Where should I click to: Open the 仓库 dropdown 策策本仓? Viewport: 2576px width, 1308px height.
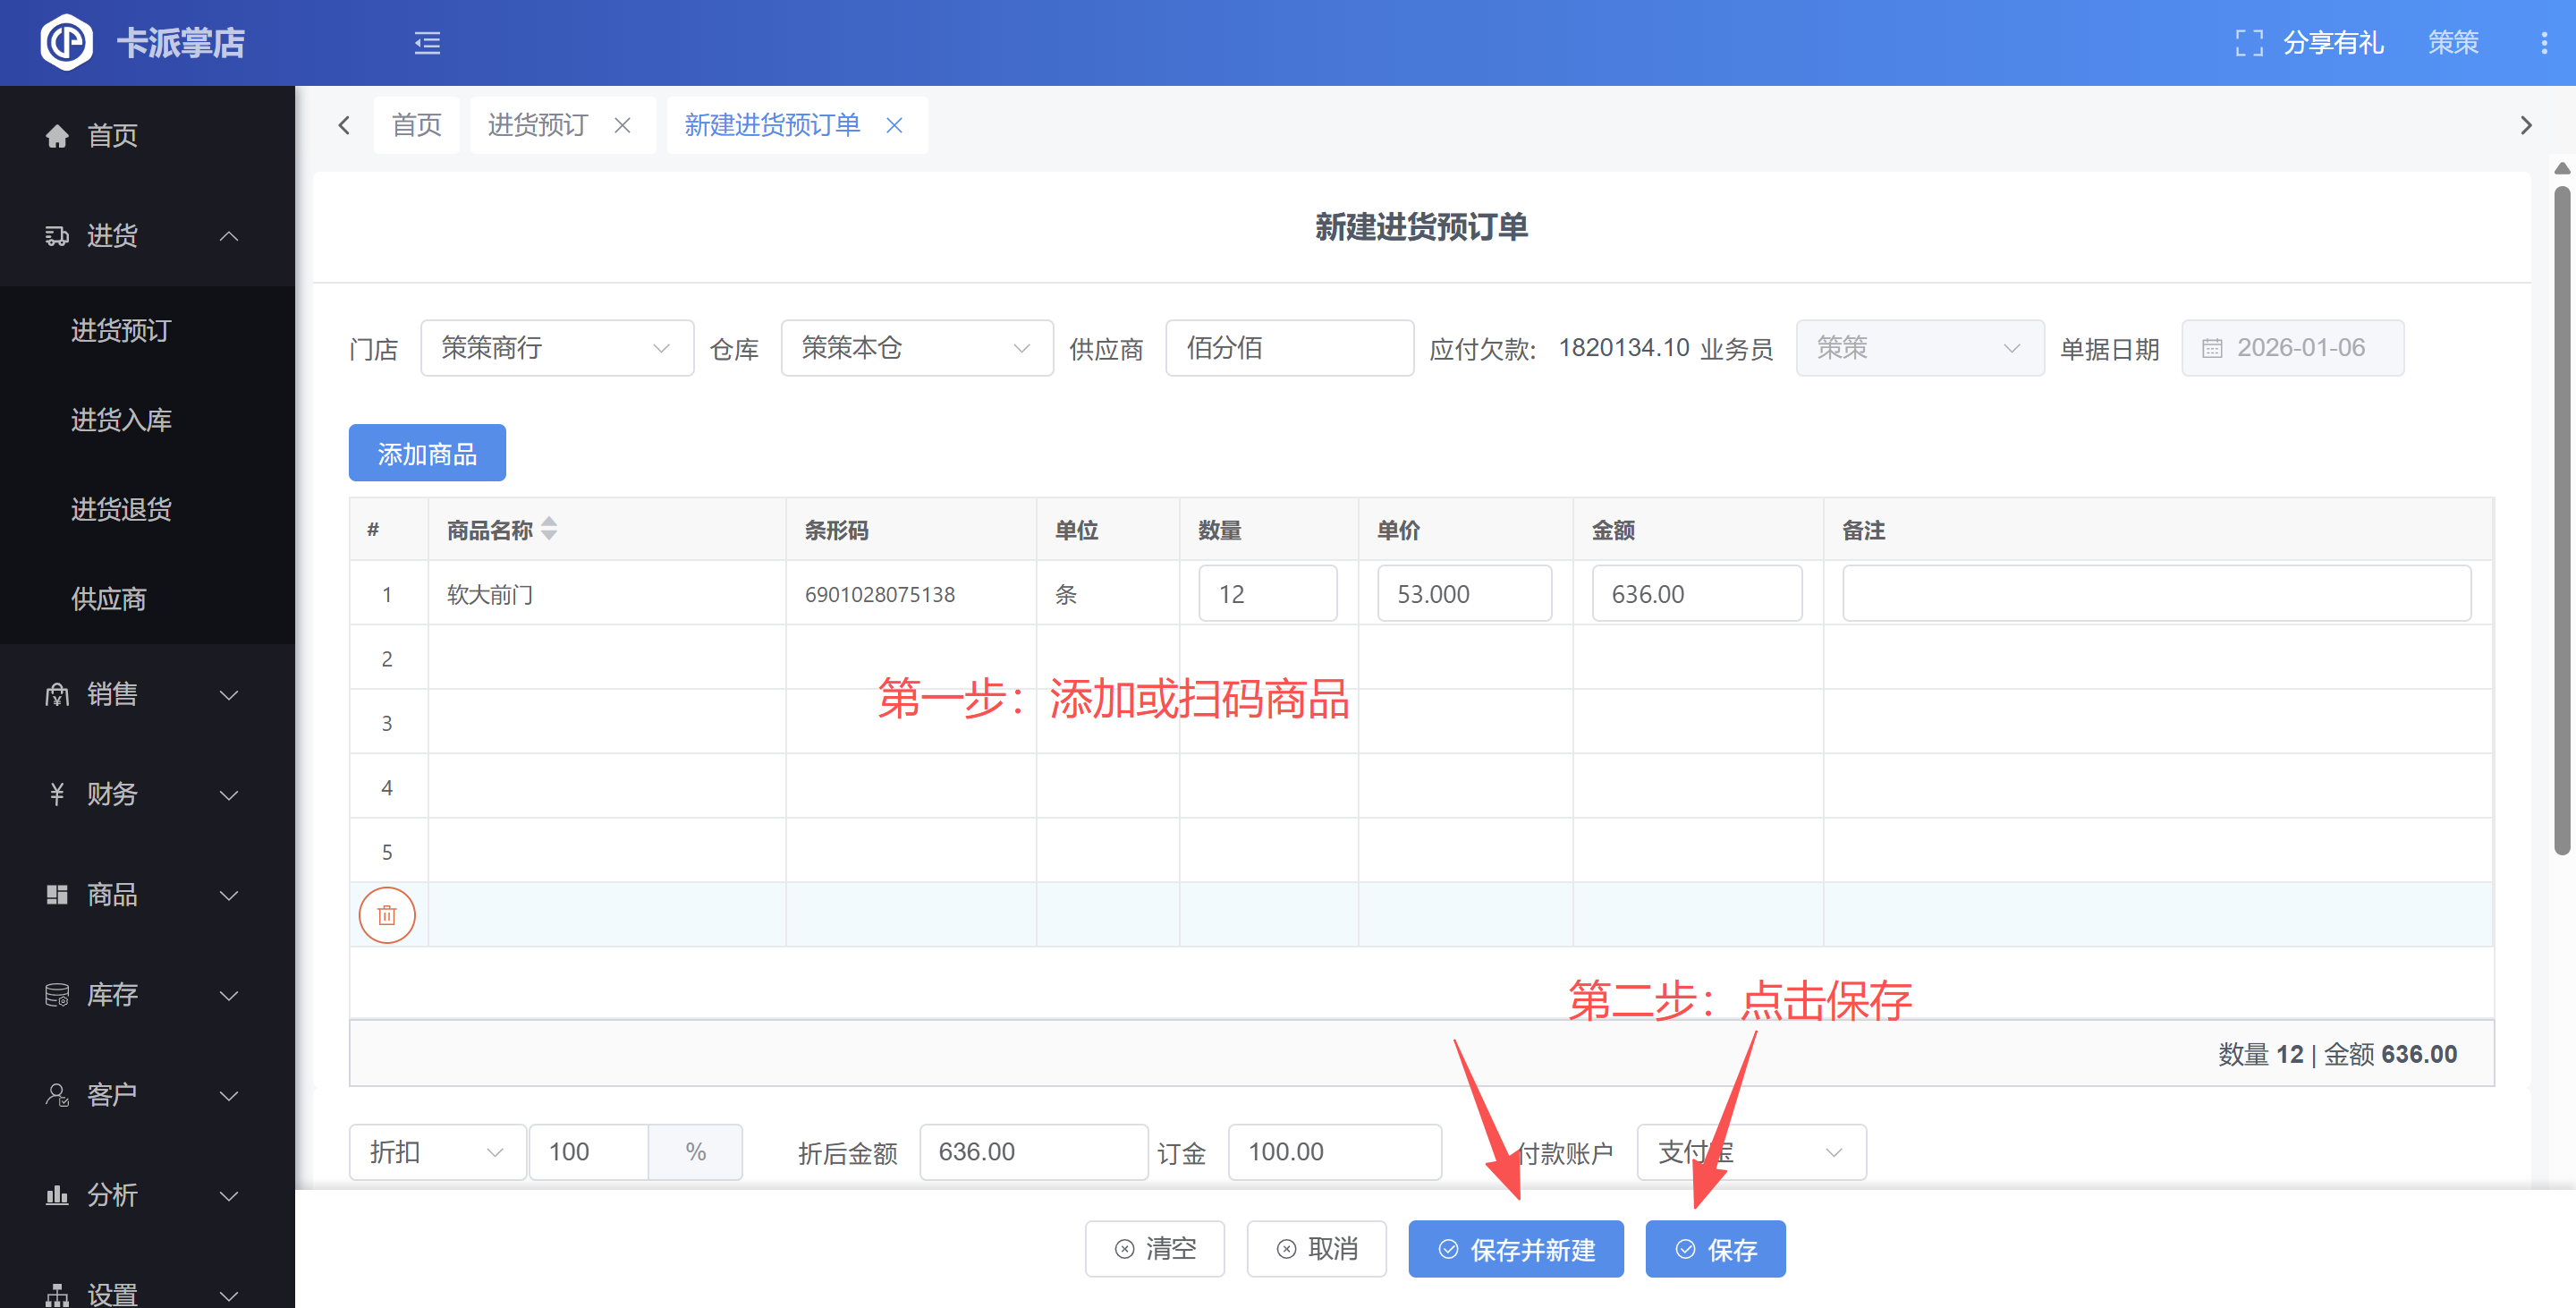click(x=916, y=348)
